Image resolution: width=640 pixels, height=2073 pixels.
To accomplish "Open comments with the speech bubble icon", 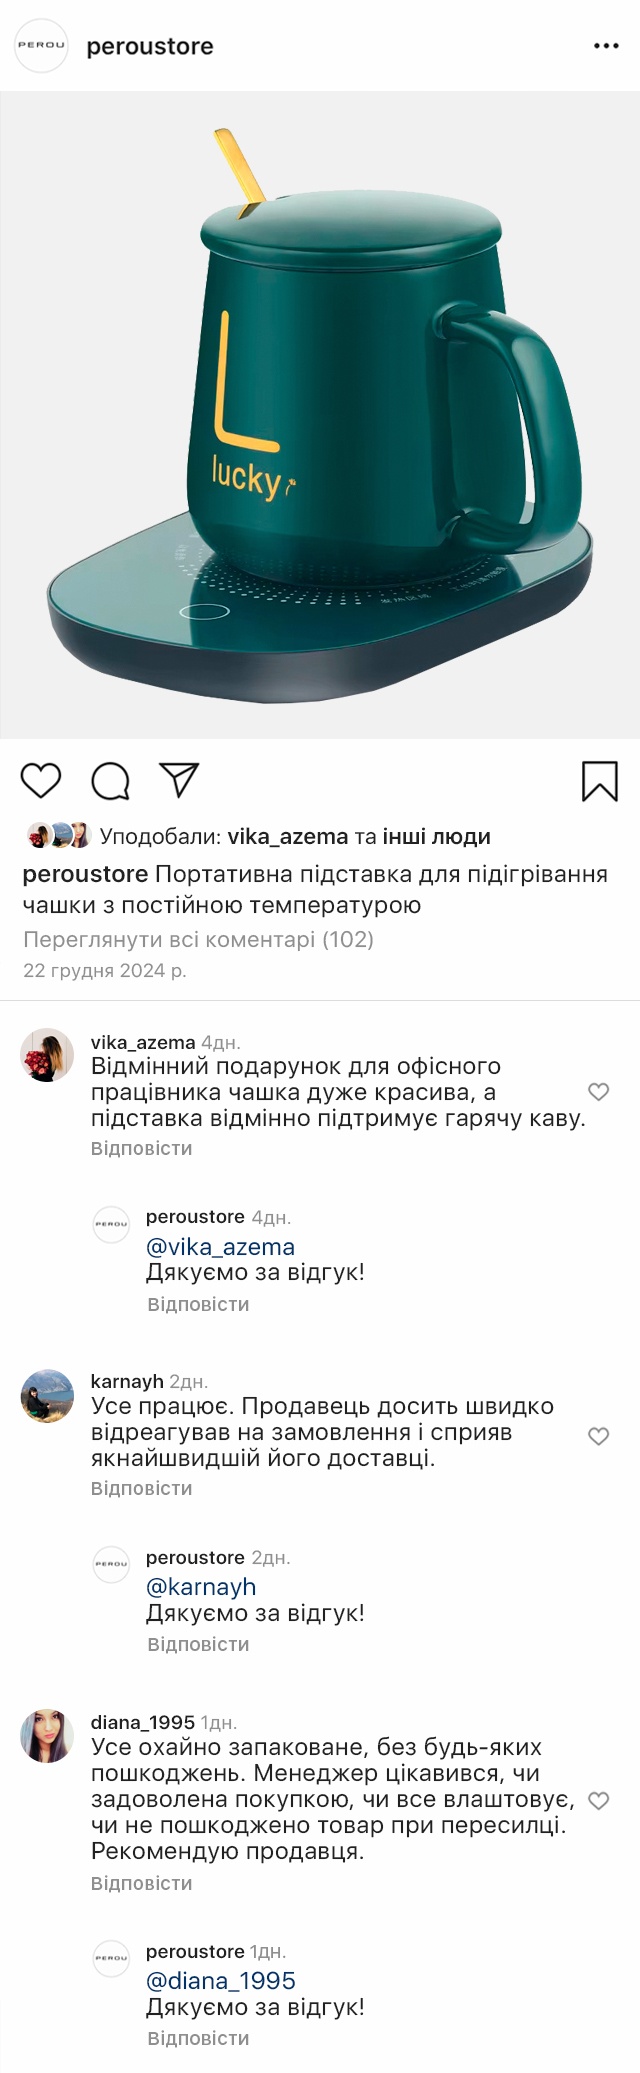I will [x=110, y=781].
